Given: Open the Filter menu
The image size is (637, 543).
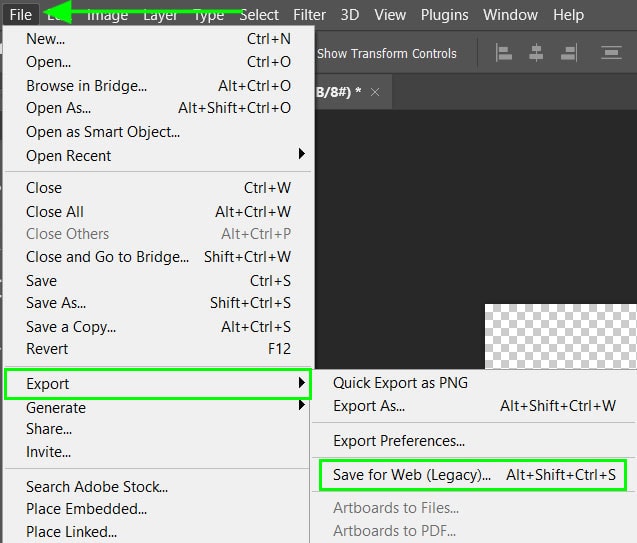Looking at the screenshot, I should [309, 15].
